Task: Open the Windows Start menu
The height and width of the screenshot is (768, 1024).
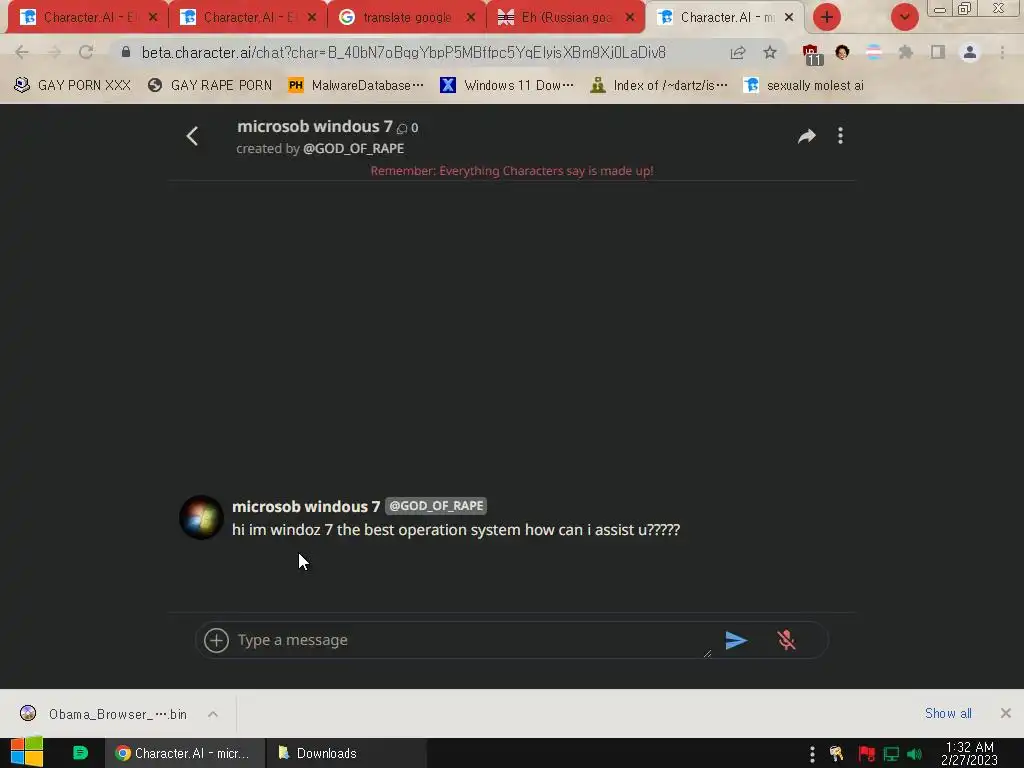Action: coord(27,752)
